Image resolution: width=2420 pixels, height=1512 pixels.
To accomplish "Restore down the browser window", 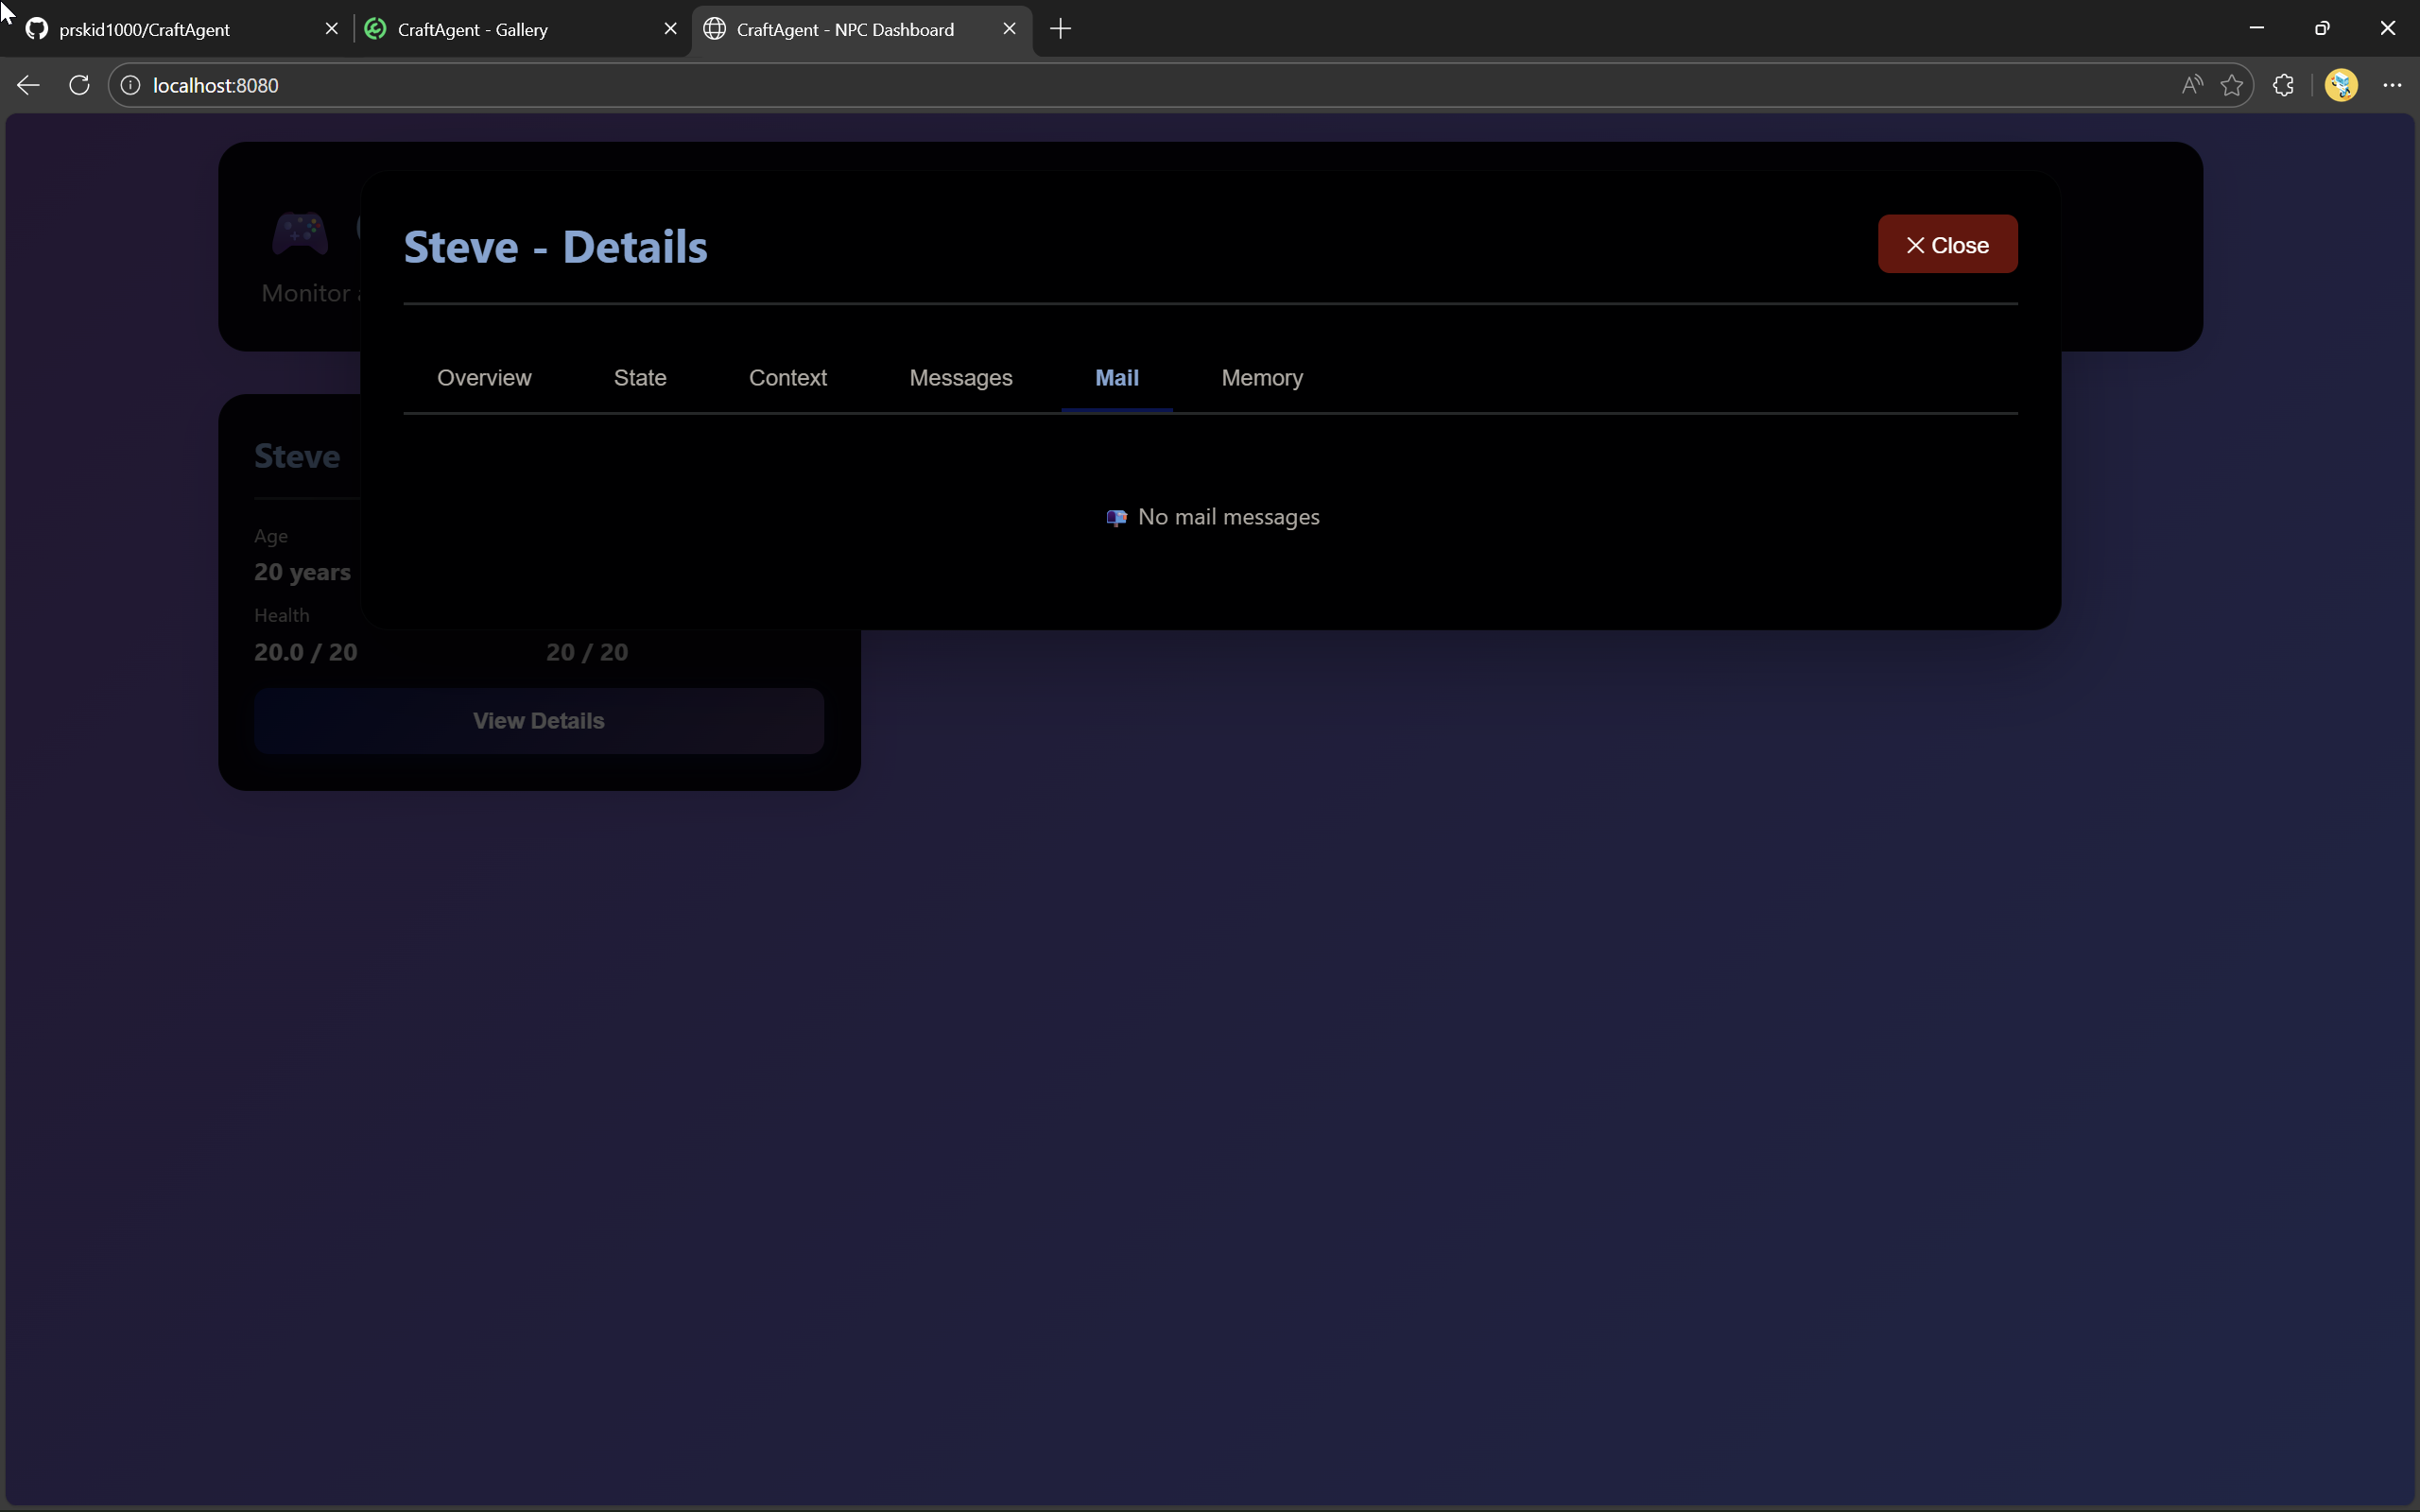I will [2322, 28].
